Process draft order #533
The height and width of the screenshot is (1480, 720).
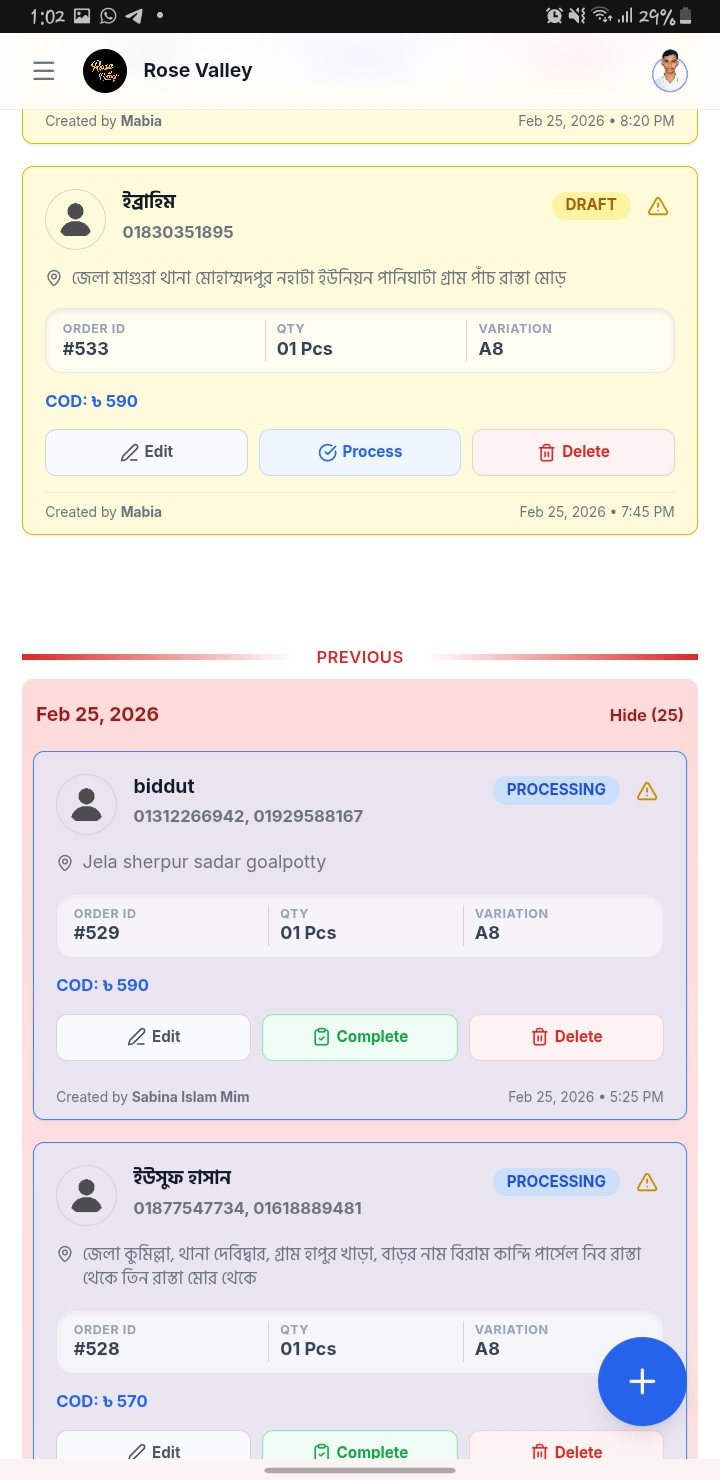(360, 452)
